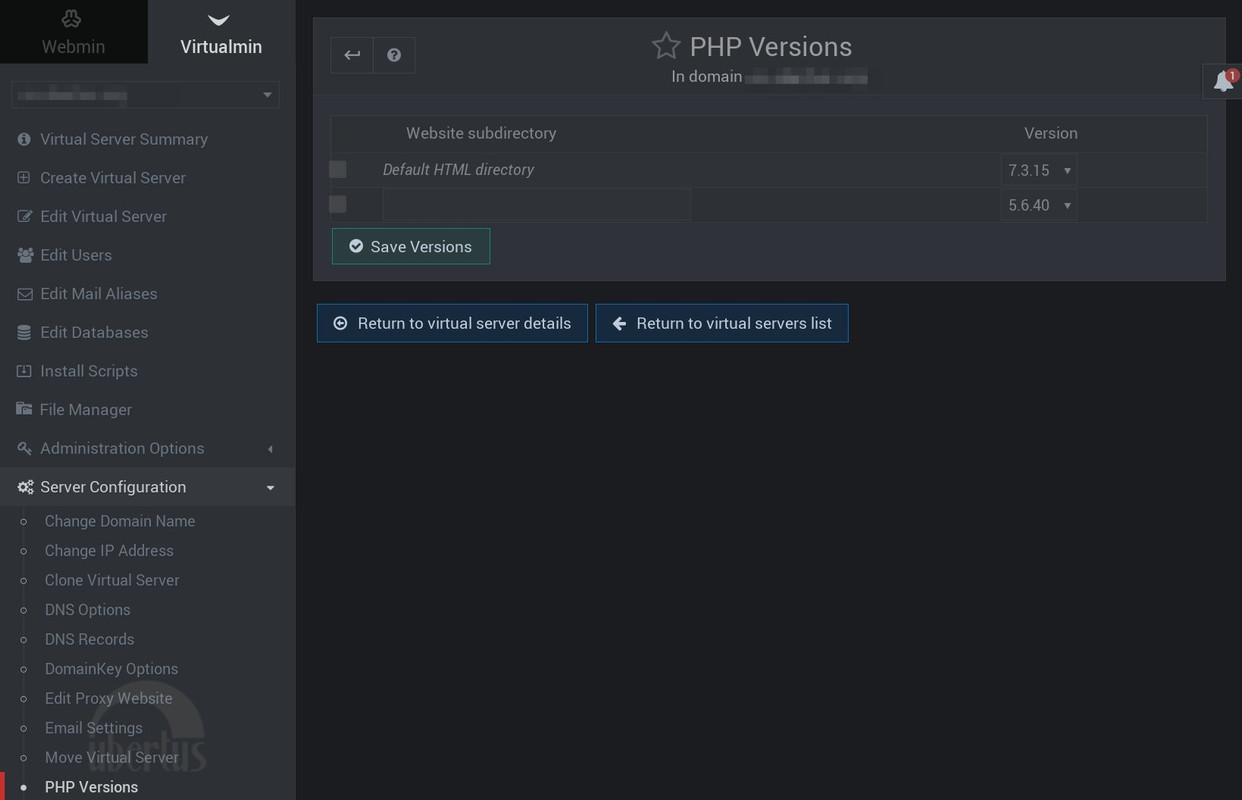Star PHP Versions as favorite
Image resolution: width=1242 pixels, height=800 pixels.
tap(666, 46)
